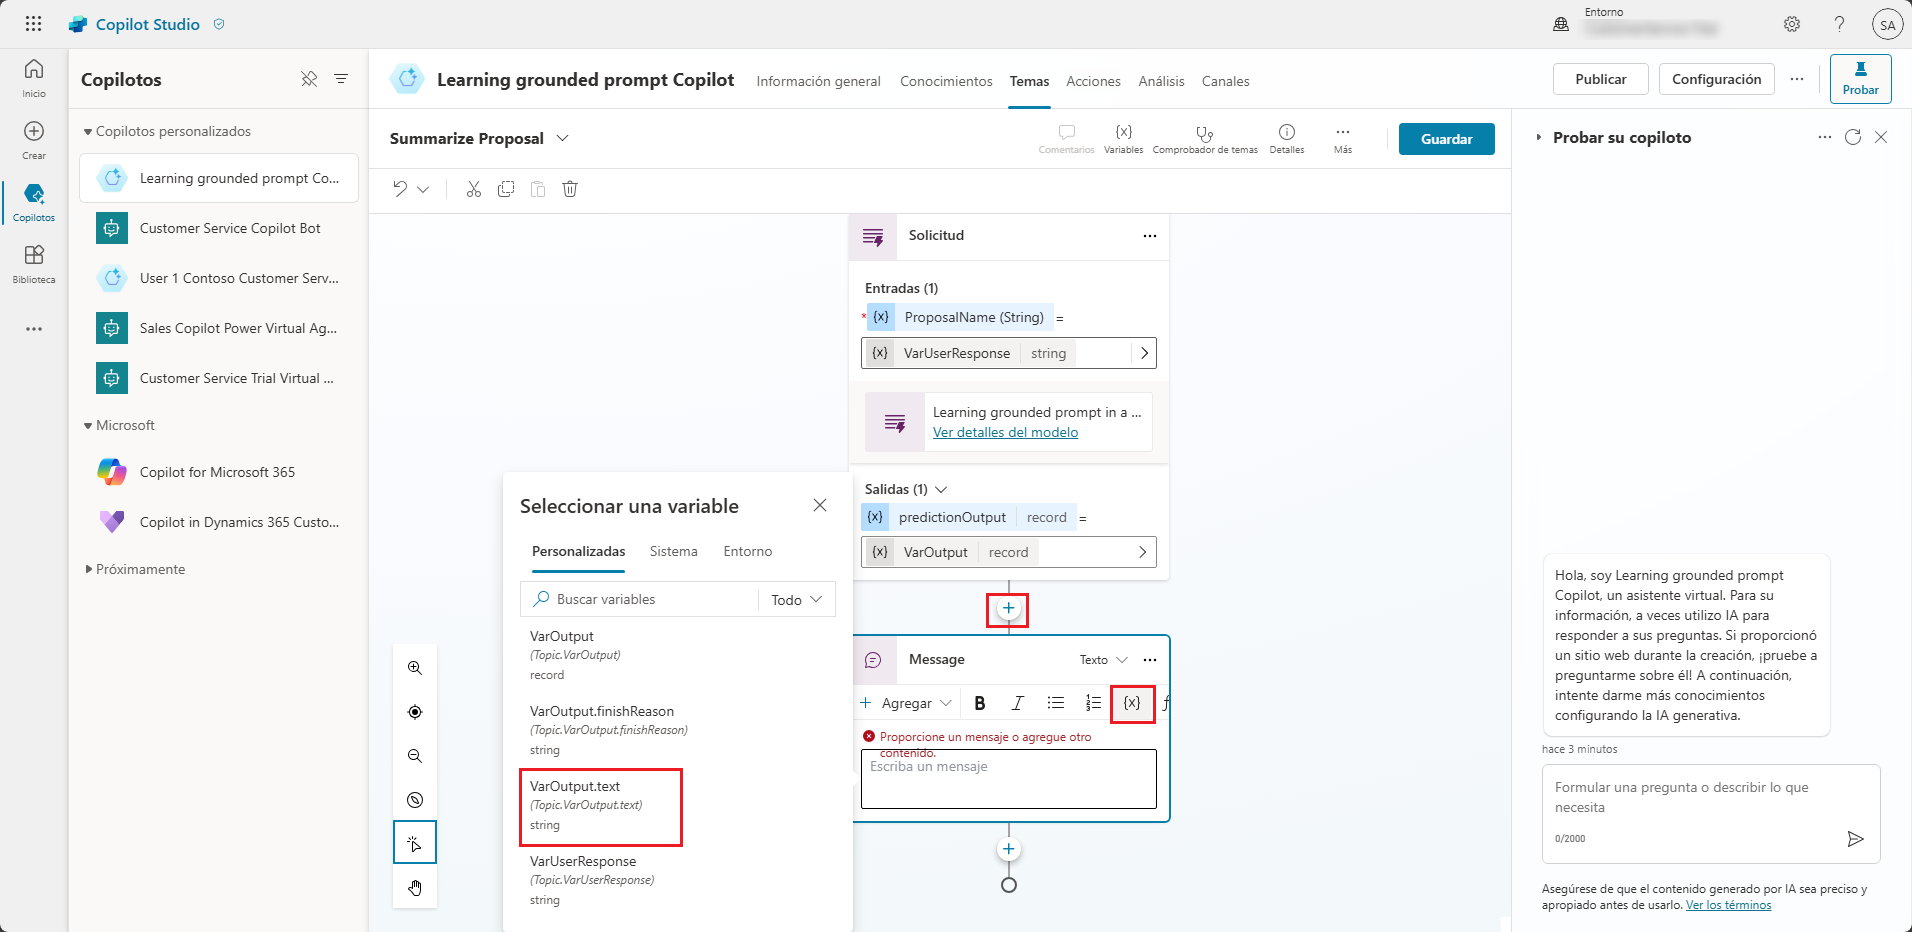Open topic Detalles
This screenshot has height=932, width=1912.
tap(1287, 139)
